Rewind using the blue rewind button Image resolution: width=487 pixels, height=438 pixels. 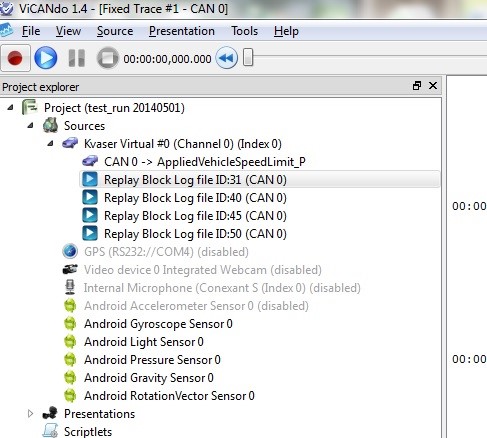tap(227, 58)
